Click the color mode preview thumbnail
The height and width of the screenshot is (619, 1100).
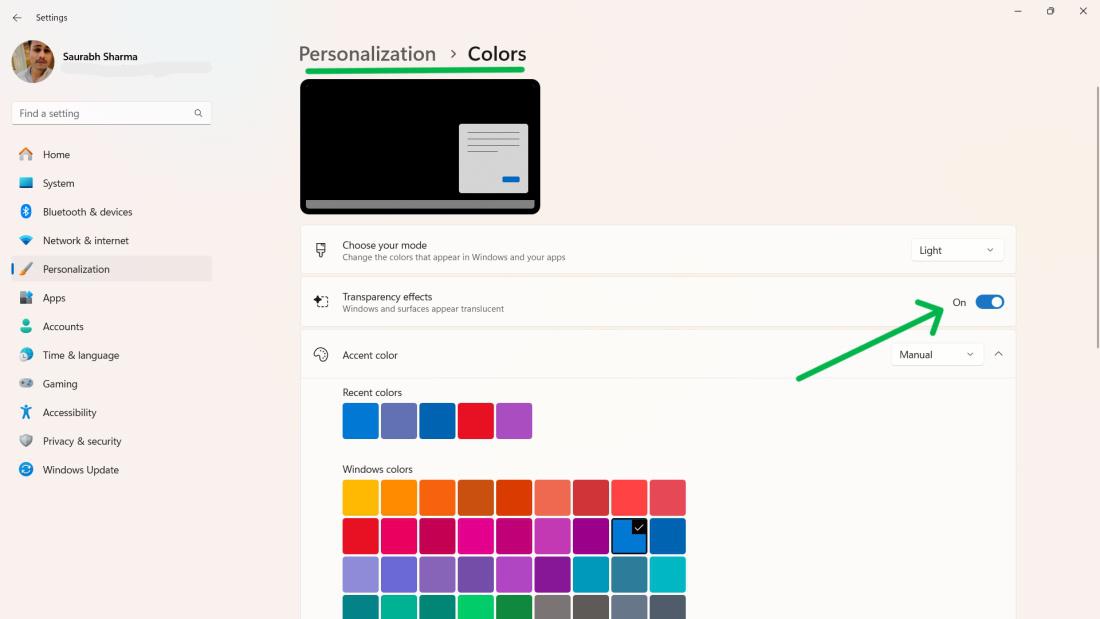click(x=420, y=147)
